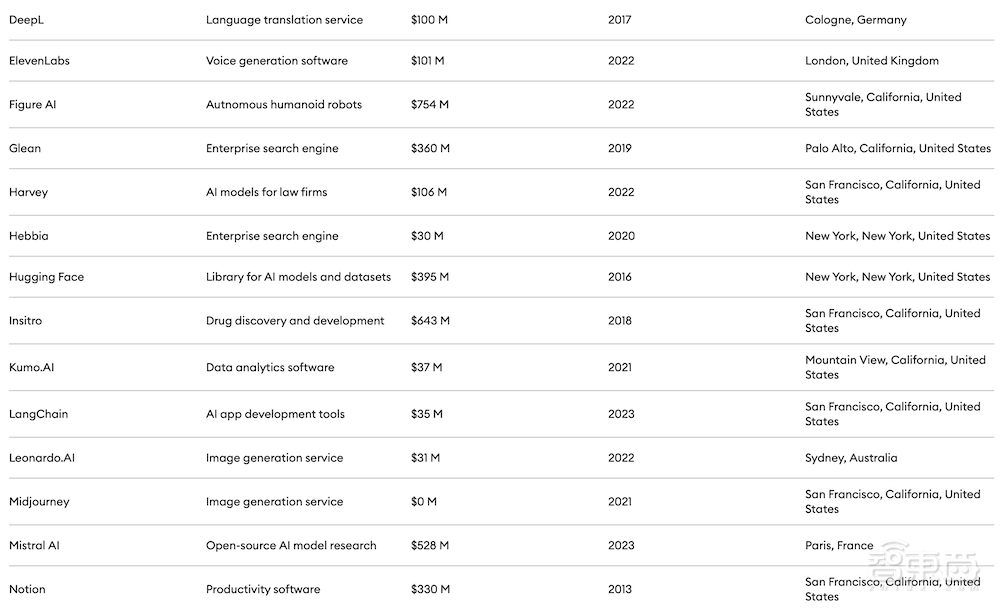Viewport: 1000px width, 610px height.
Task: Open the Midjourney company entry
Action: 39,502
